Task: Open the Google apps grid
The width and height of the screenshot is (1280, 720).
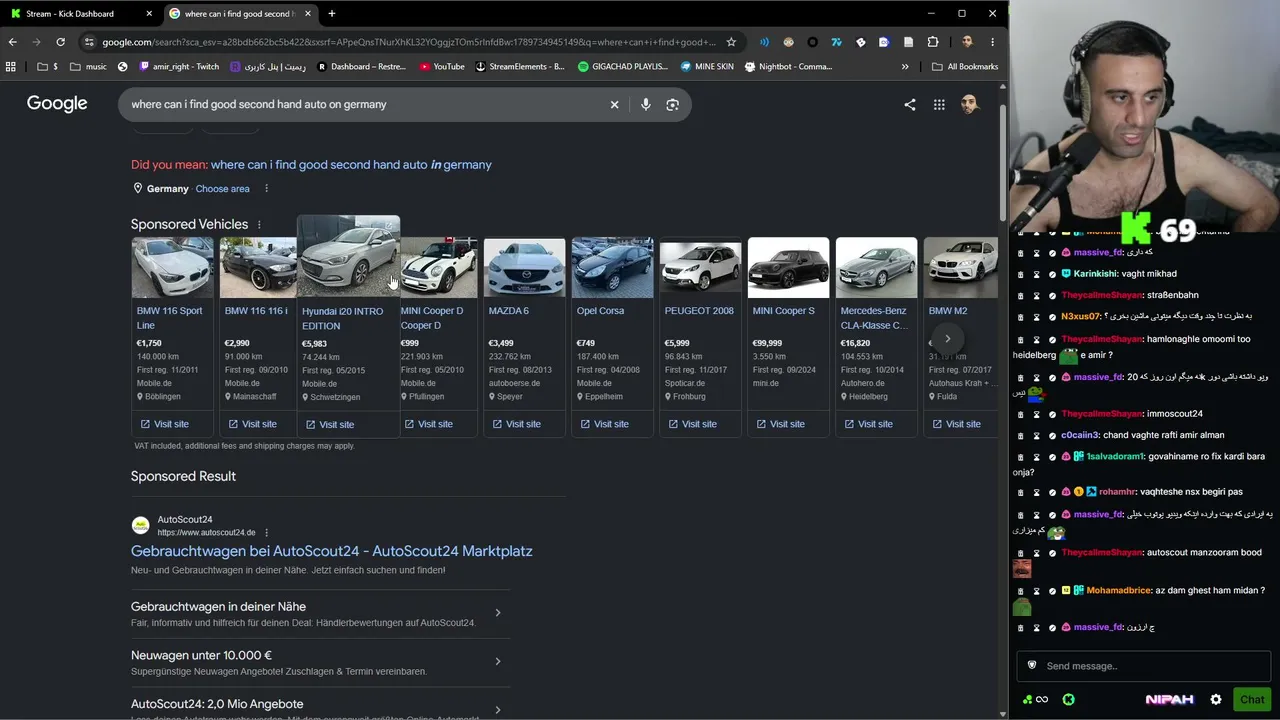Action: tap(939, 104)
